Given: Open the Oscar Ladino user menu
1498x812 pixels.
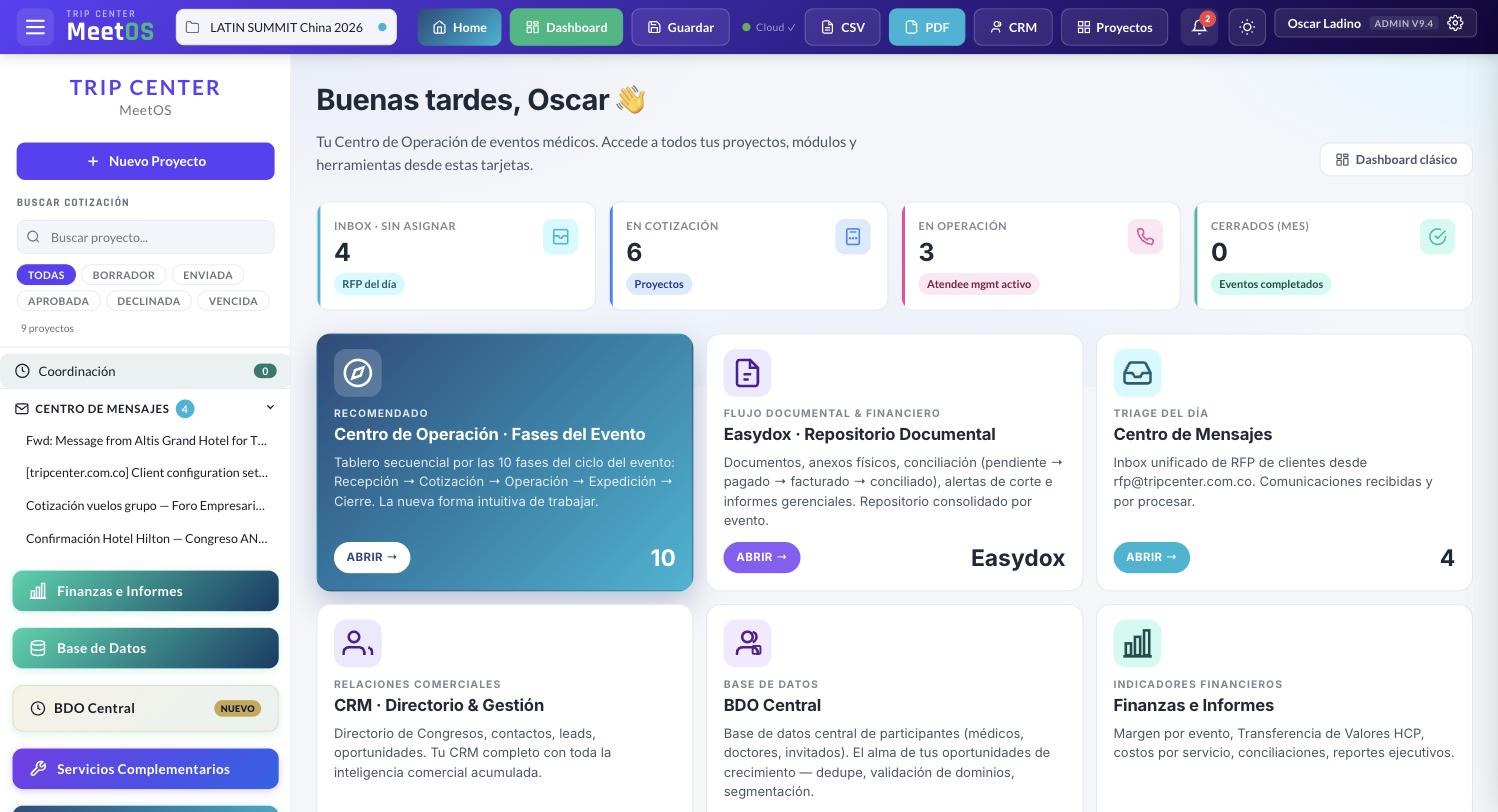Looking at the screenshot, I should (1376, 24).
